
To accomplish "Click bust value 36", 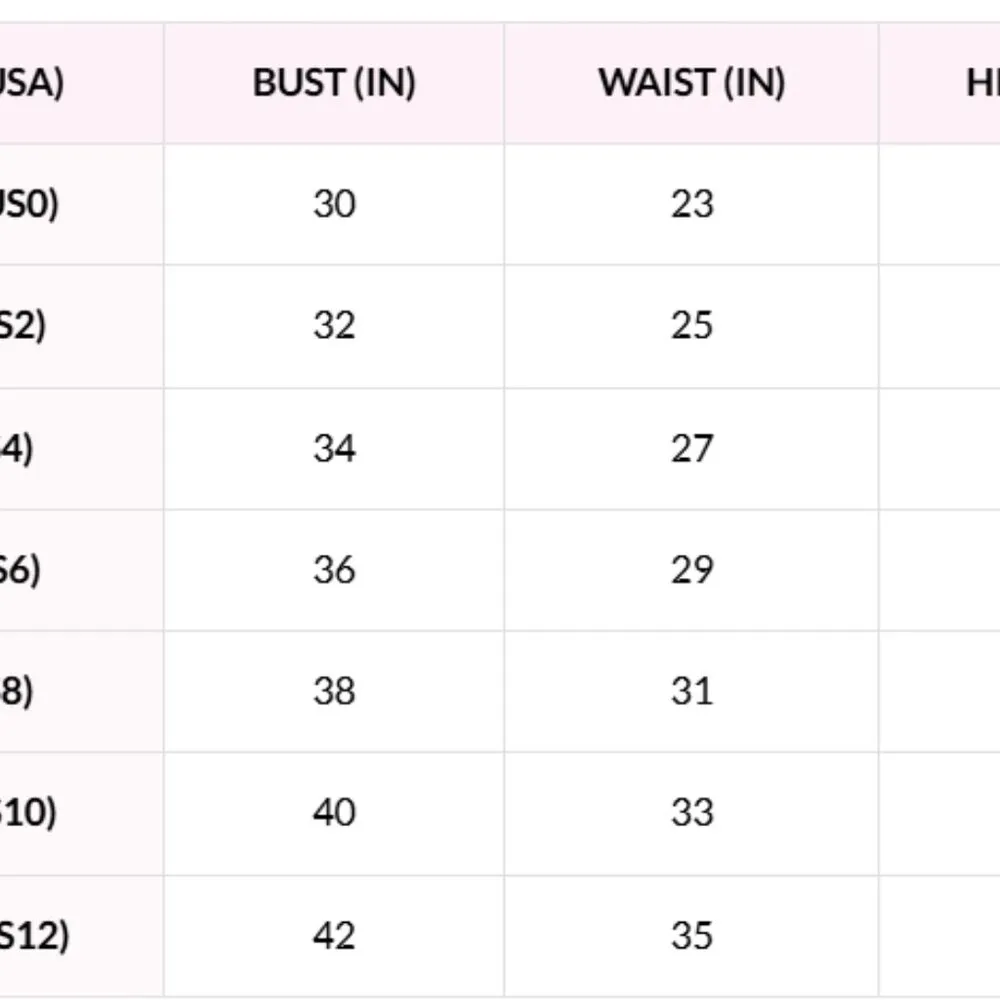I will pyautogui.click(x=334, y=570).
